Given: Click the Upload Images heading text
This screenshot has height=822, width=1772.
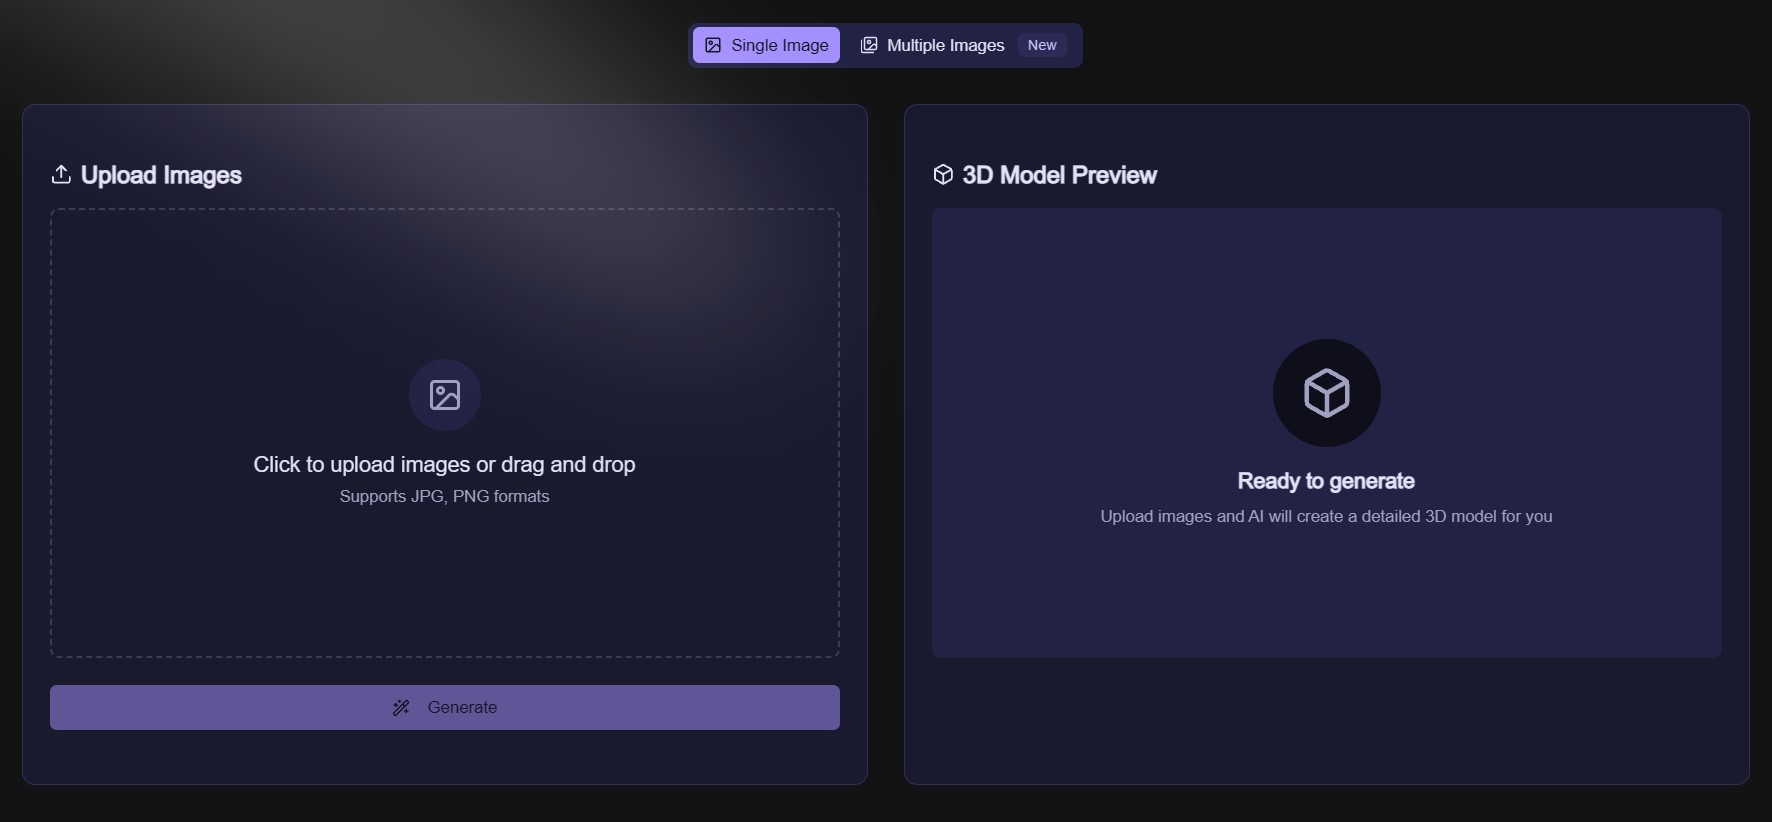Looking at the screenshot, I should click(x=161, y=175).
